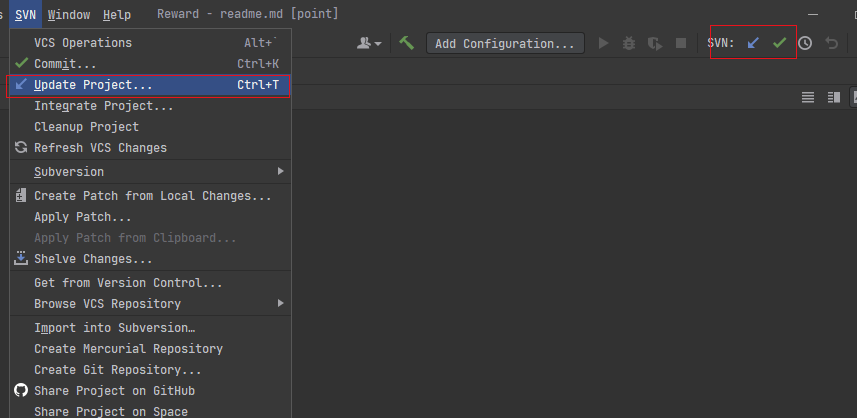Open the Window menu
This screenshot has width=857, height=418.
click(x=69, y=15)
